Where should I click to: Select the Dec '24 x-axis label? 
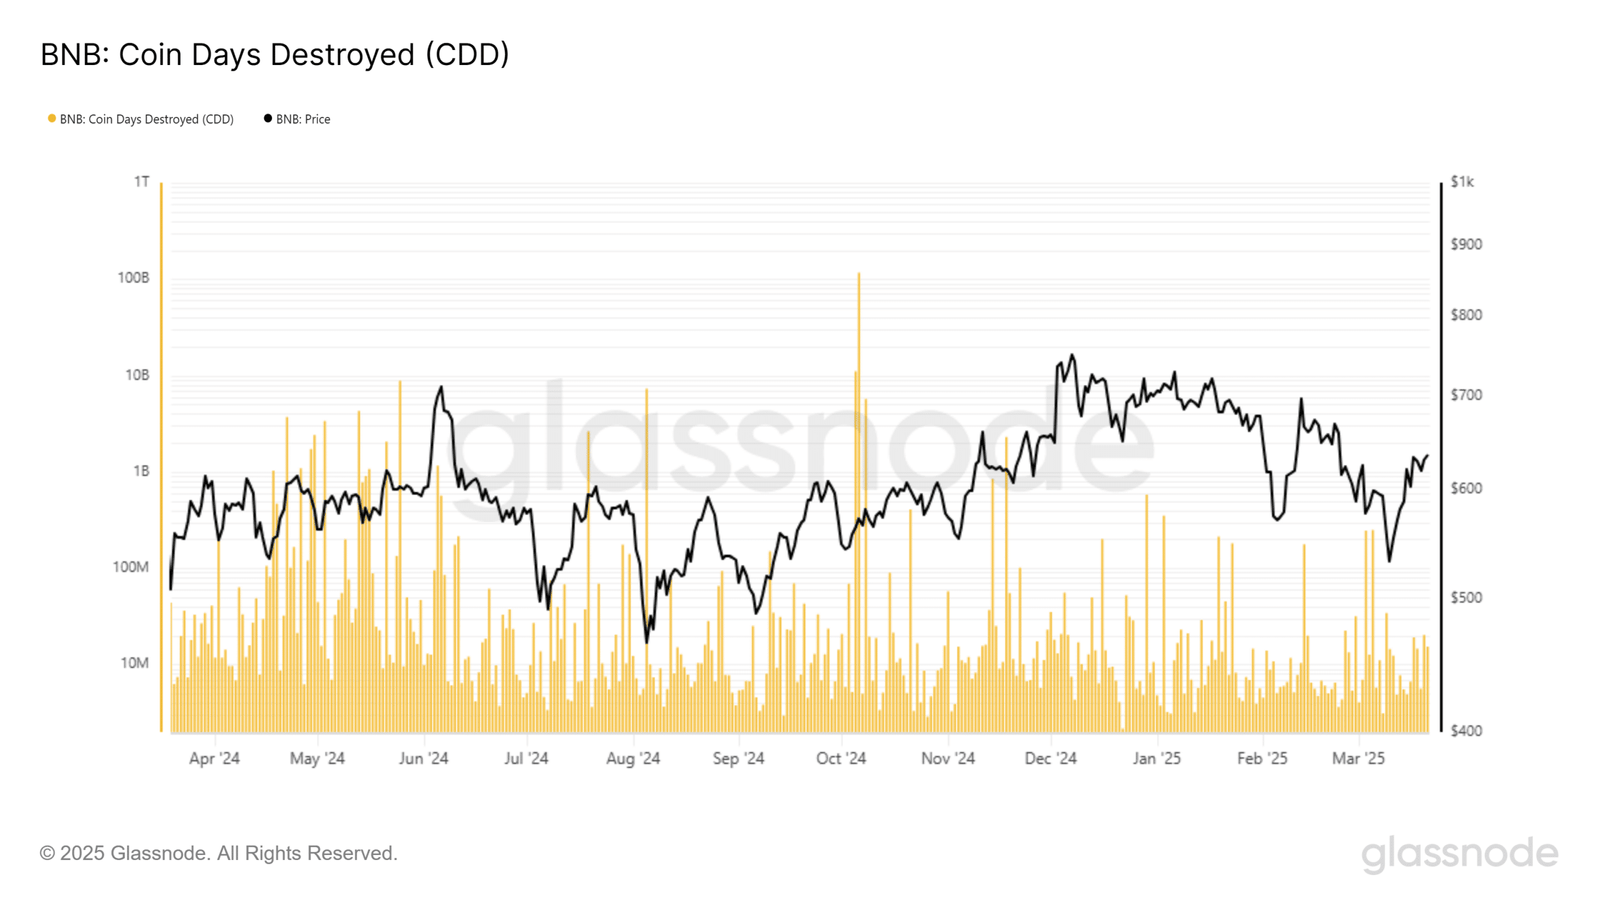point(1050,758)
